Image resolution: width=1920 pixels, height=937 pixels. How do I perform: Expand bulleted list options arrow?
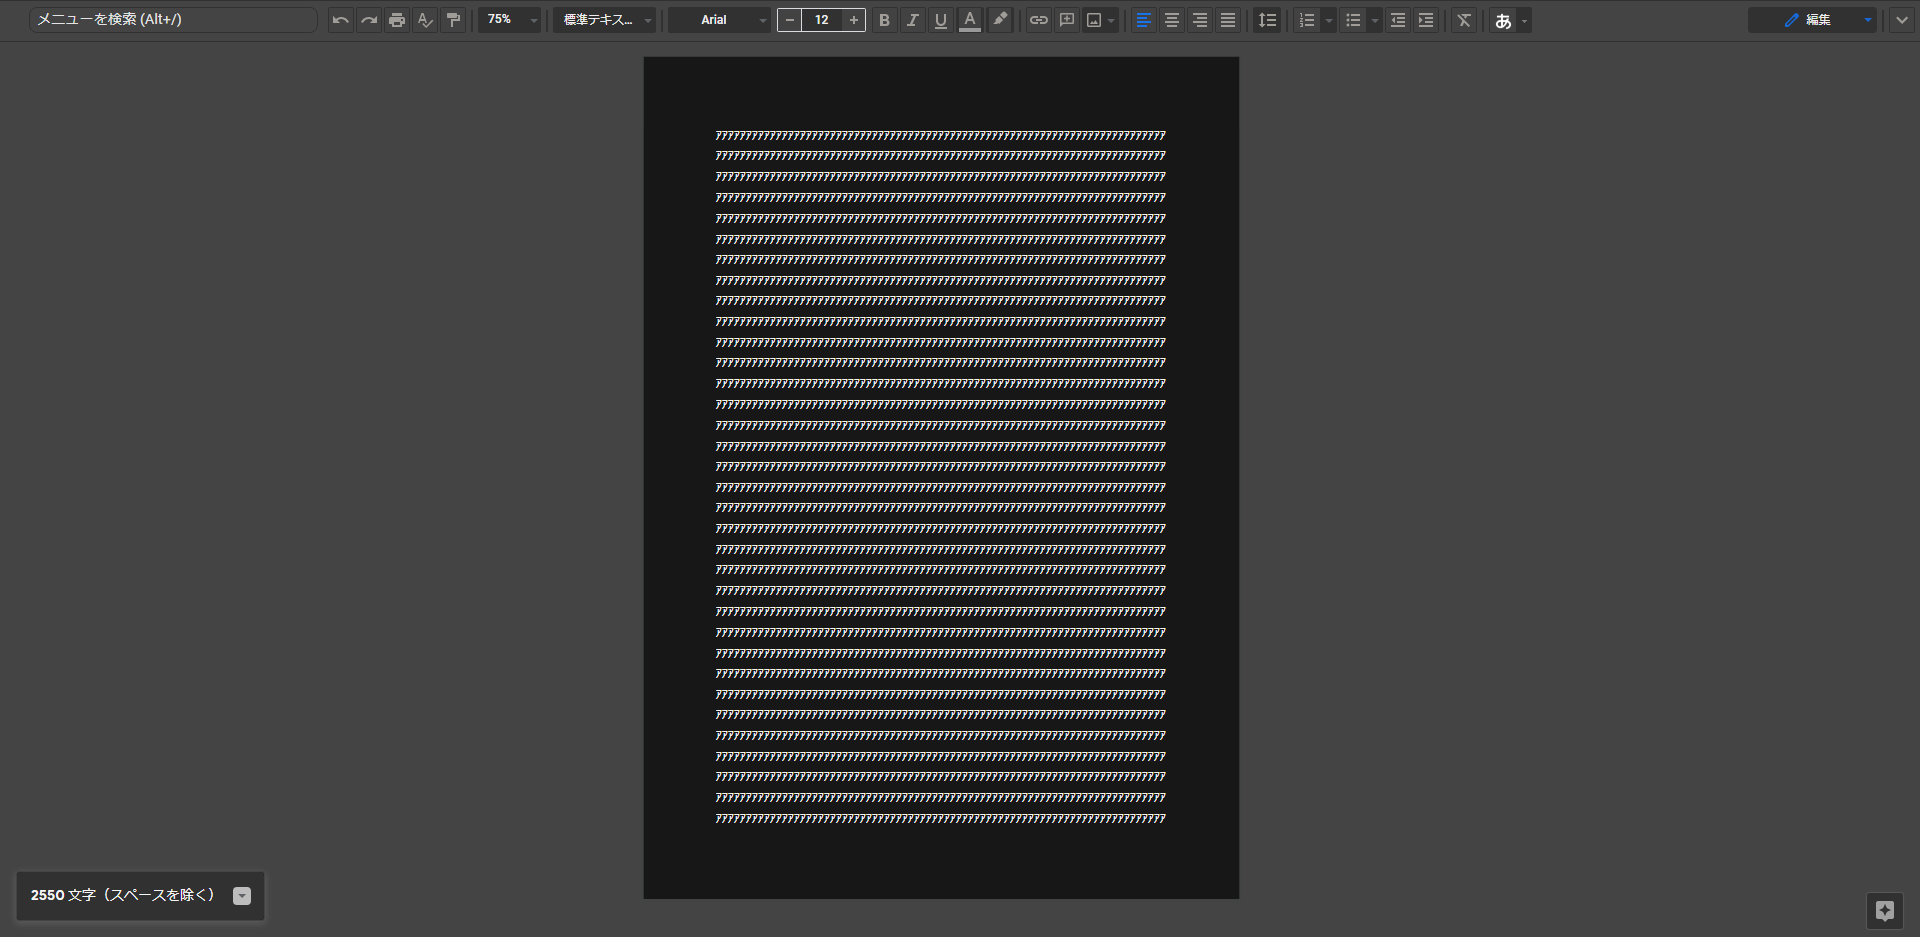(x=1375, y=20)
